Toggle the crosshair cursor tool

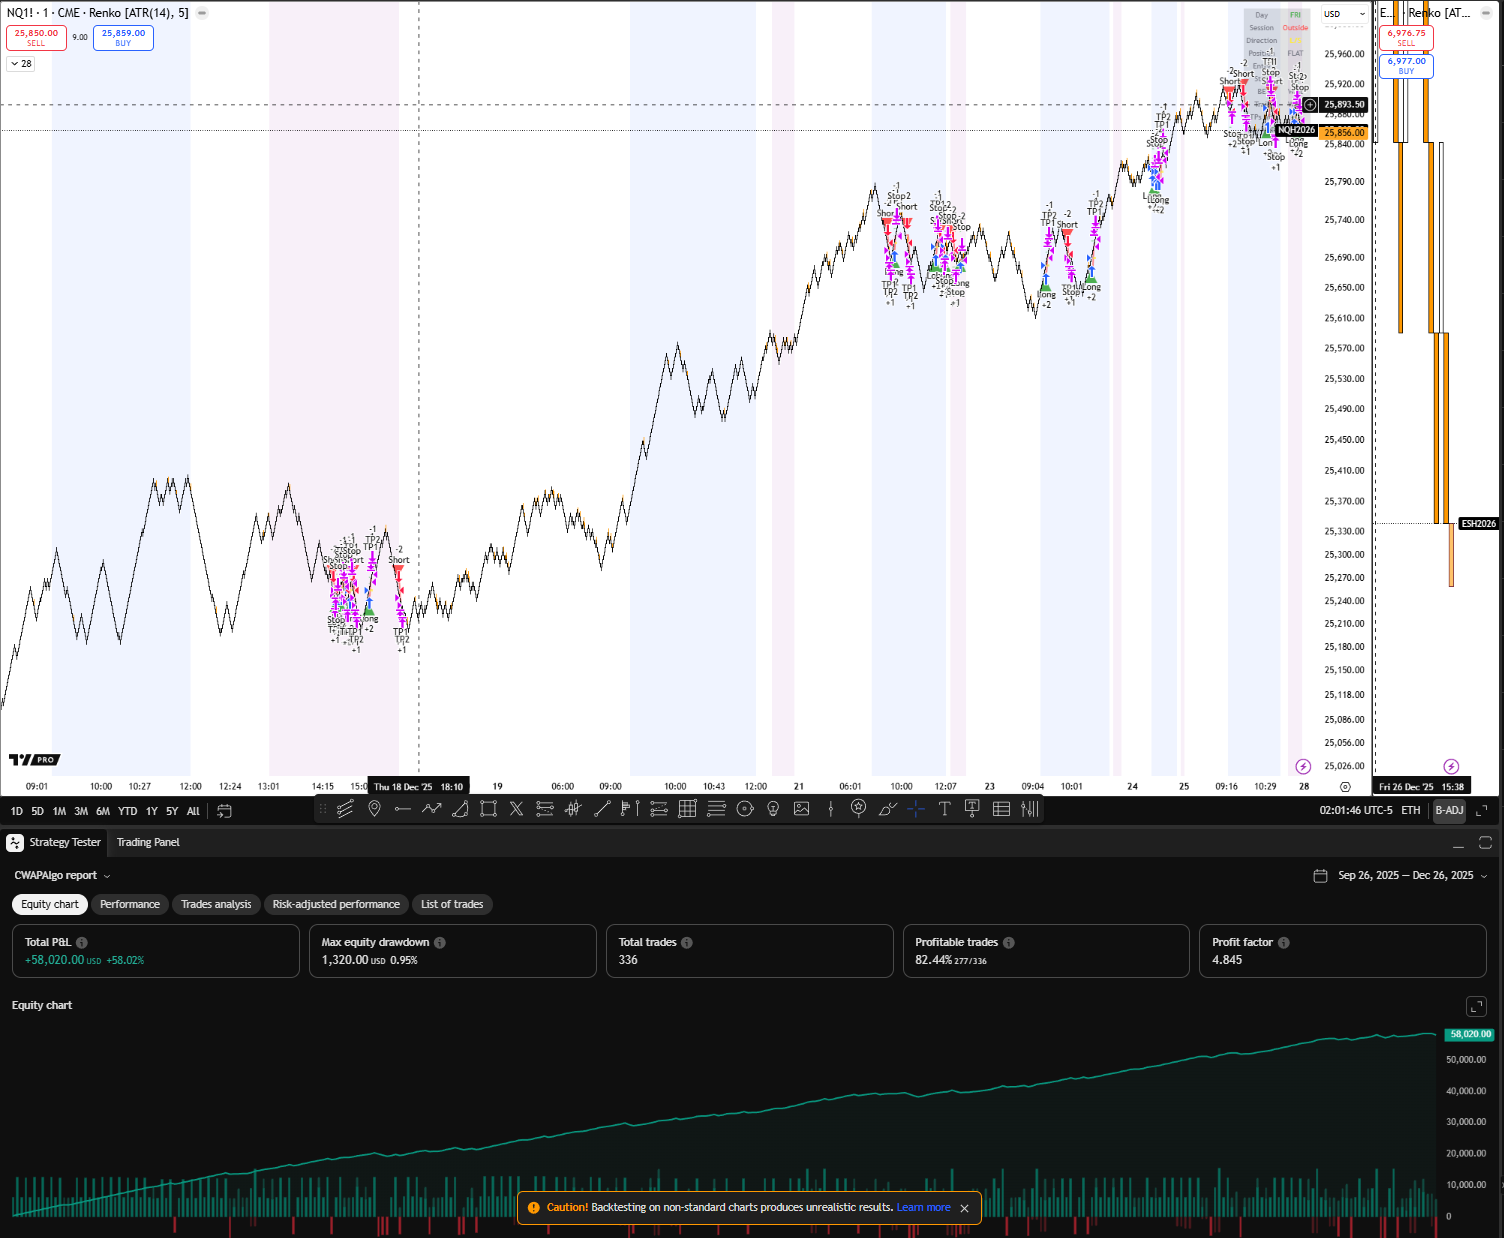click(915, 809)
